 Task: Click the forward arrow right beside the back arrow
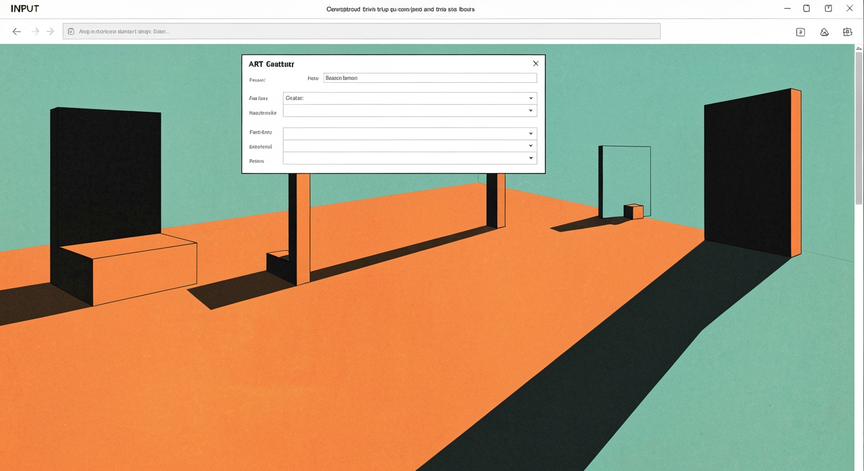(35, 31)
